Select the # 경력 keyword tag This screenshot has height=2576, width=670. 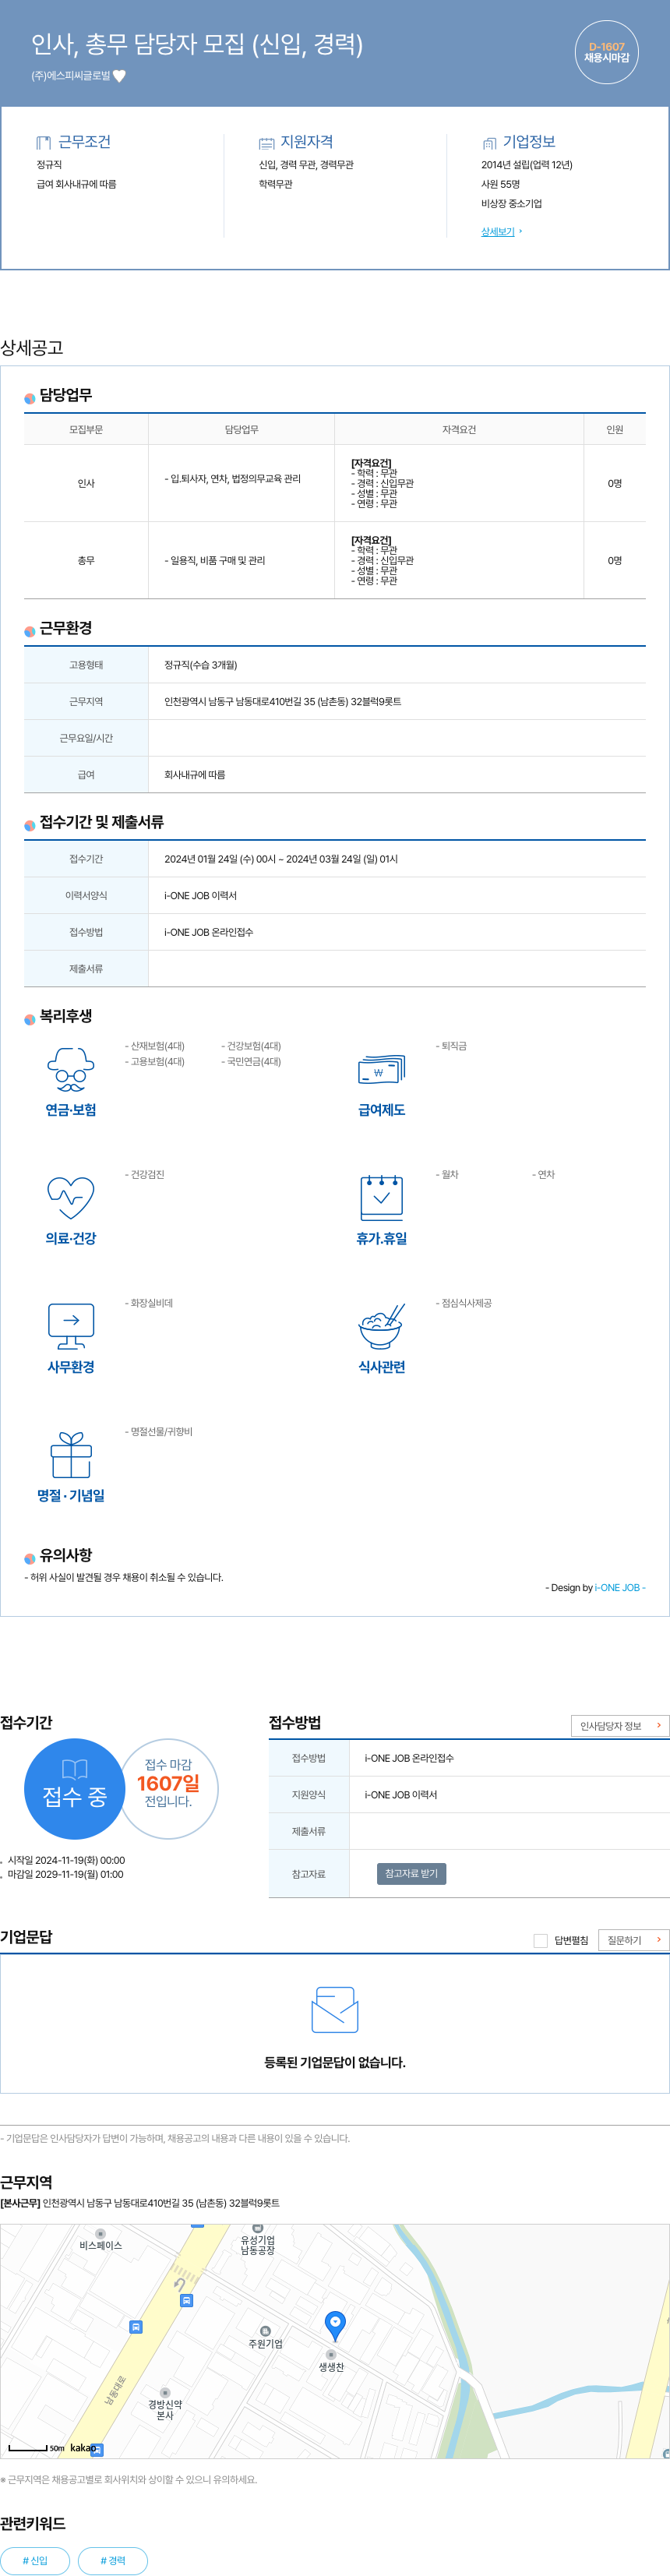pyautogui.click(x=113, y=2561)
